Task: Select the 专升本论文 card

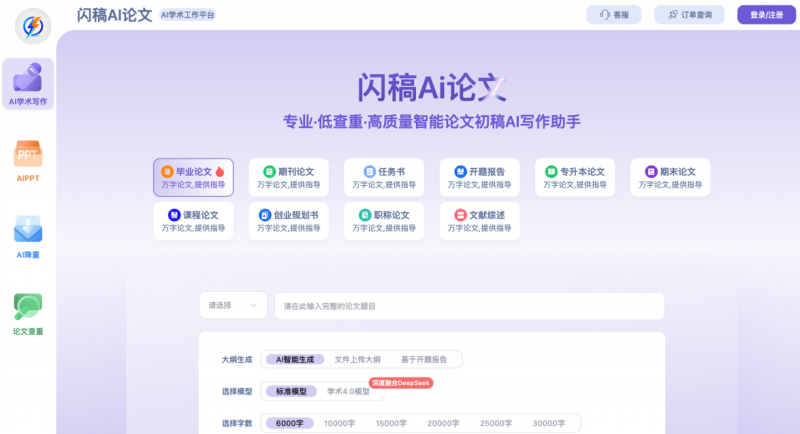Action: [x=575, y=177]
